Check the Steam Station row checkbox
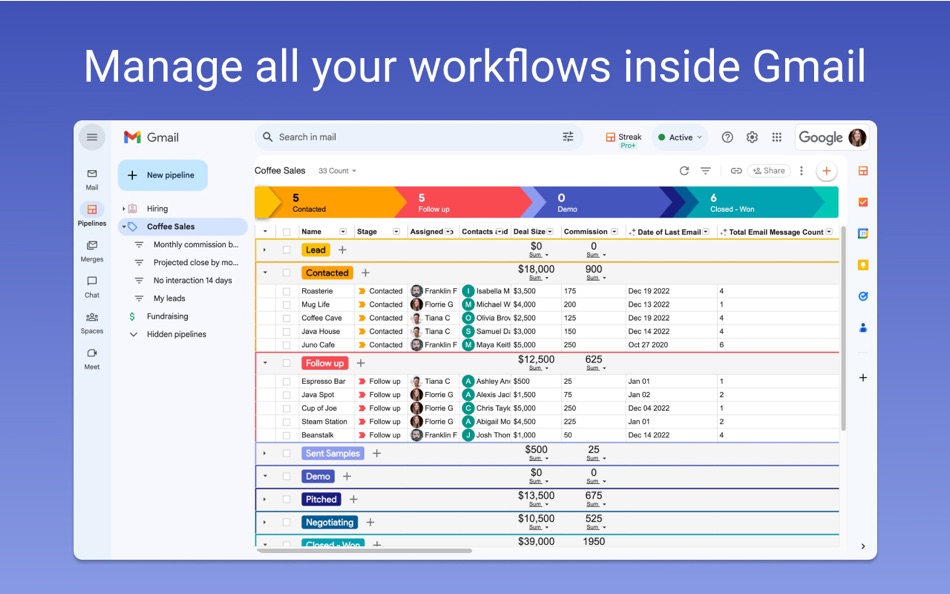 point(287,422)
